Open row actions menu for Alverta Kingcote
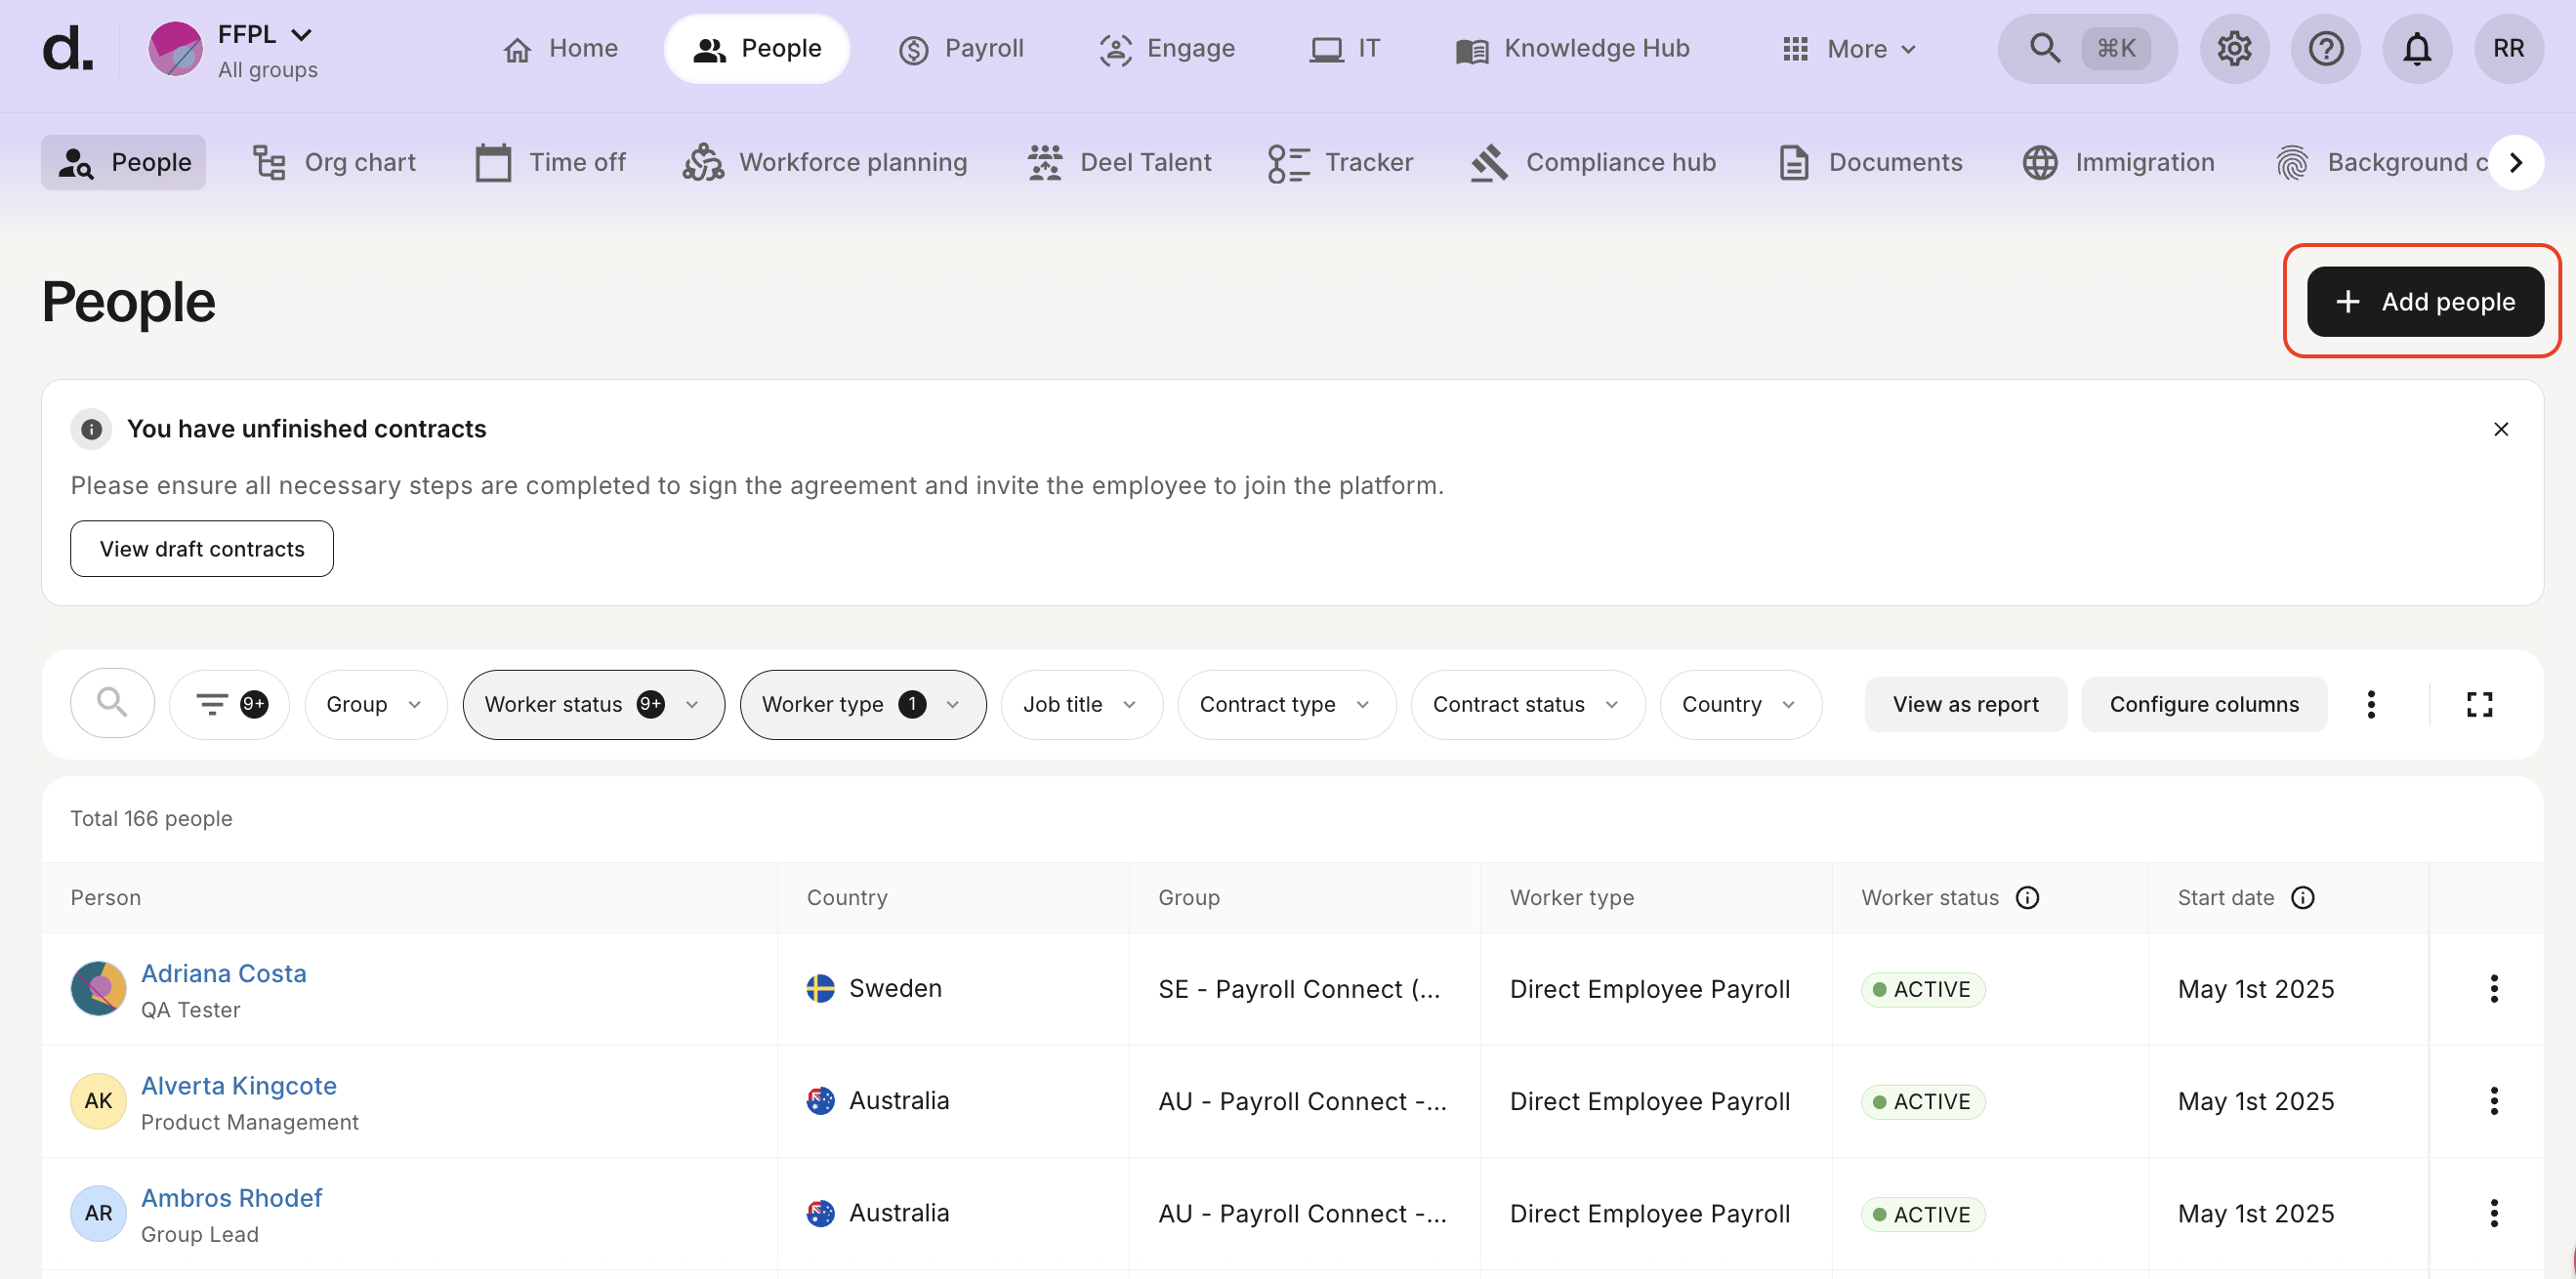This screenshot has height=1279, width=2576. point(2494,1100)
